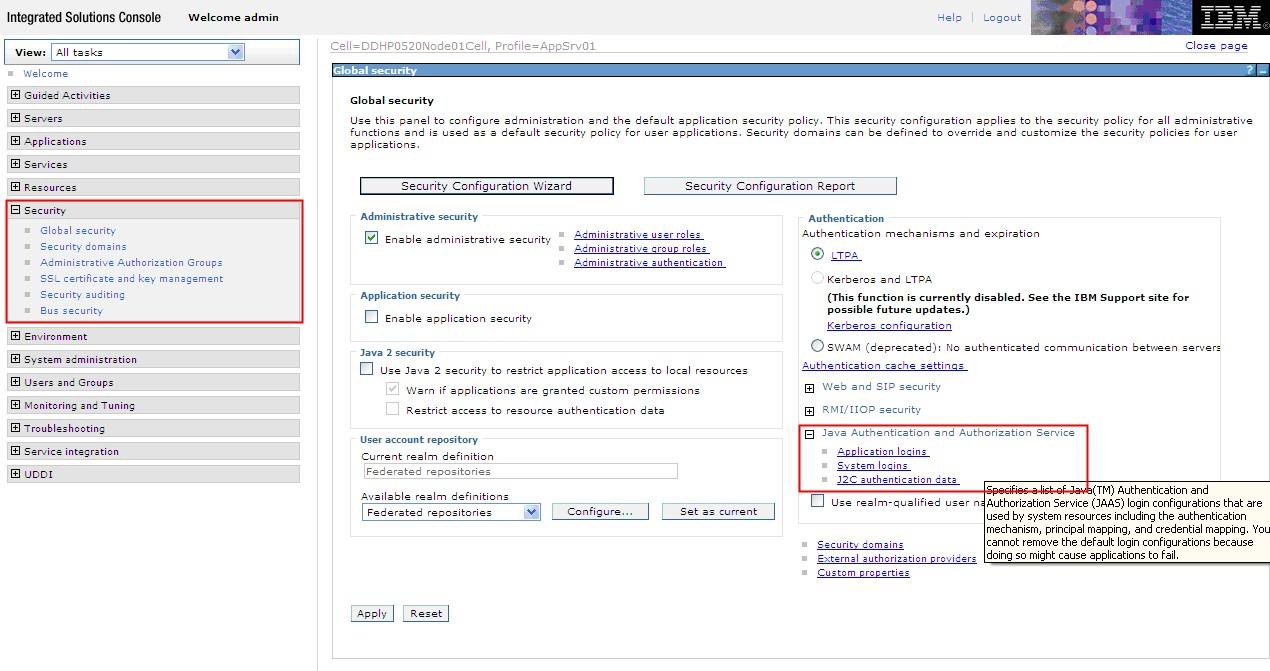Expand System administration node
Screen dimensions: 1270x671
15,359
